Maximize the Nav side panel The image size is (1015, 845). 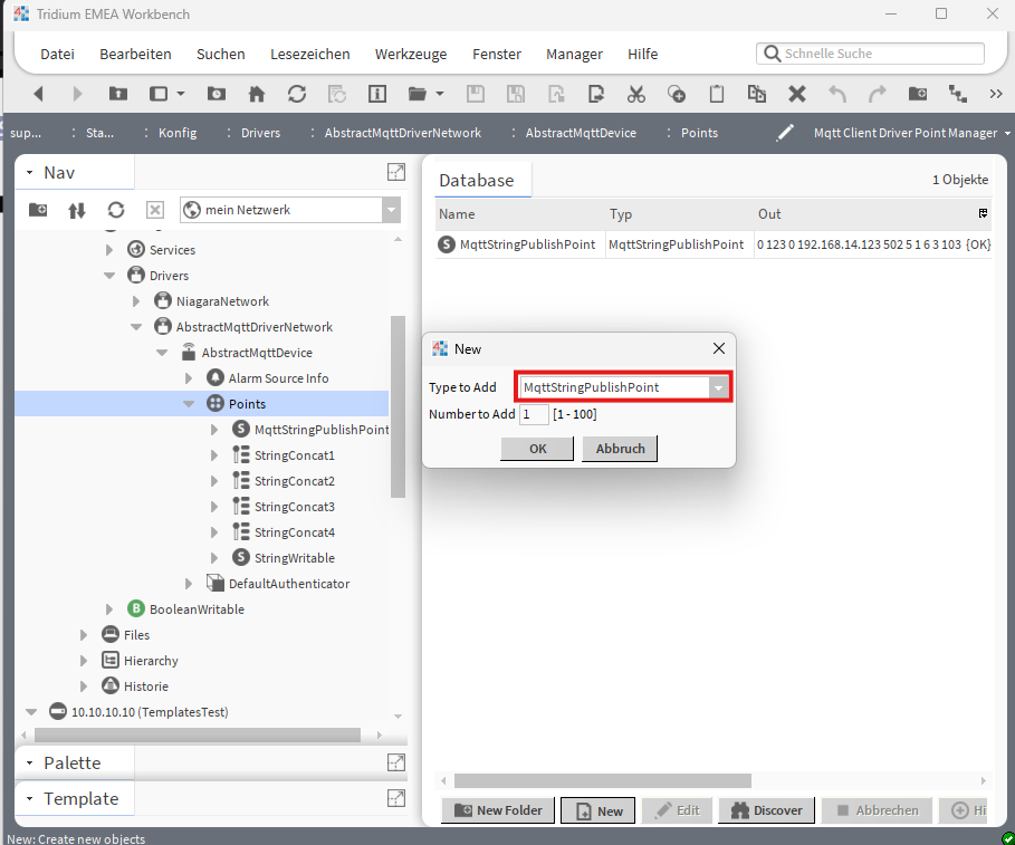(396, 172)
